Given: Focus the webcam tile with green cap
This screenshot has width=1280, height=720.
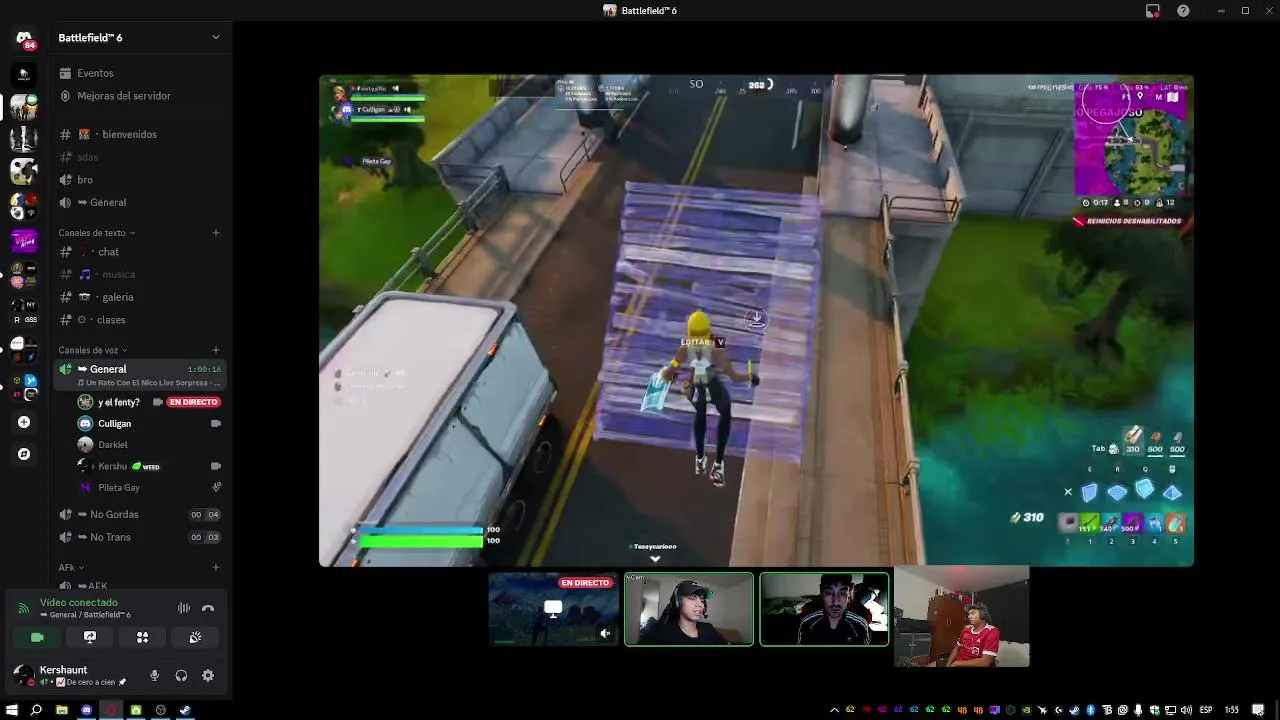Looking at the screenshot, I should click(689, 609).
